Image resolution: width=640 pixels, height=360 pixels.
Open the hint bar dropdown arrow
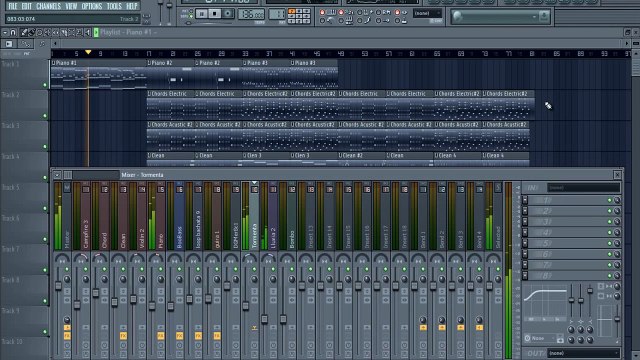pos(534,17)
